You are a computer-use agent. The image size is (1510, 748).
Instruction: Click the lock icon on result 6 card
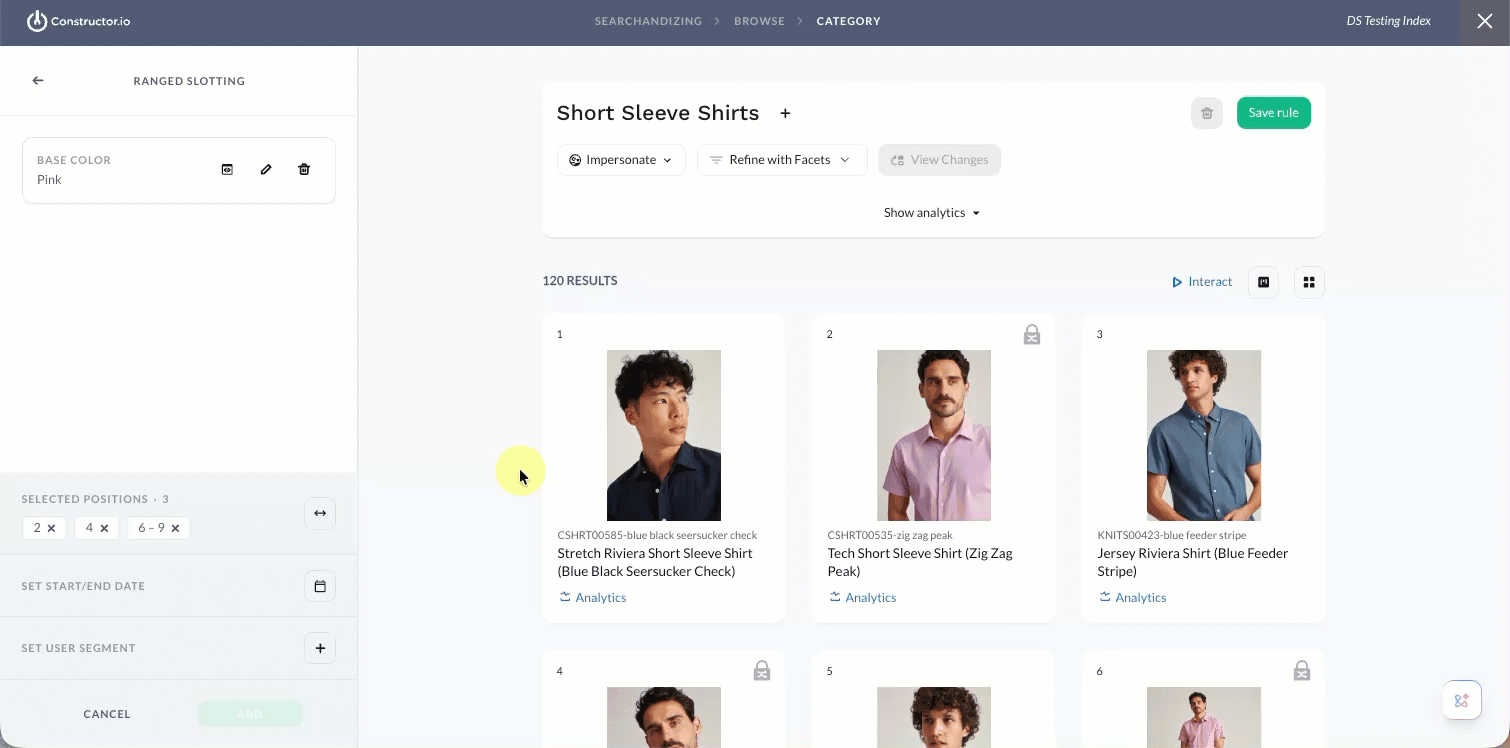1302,671
